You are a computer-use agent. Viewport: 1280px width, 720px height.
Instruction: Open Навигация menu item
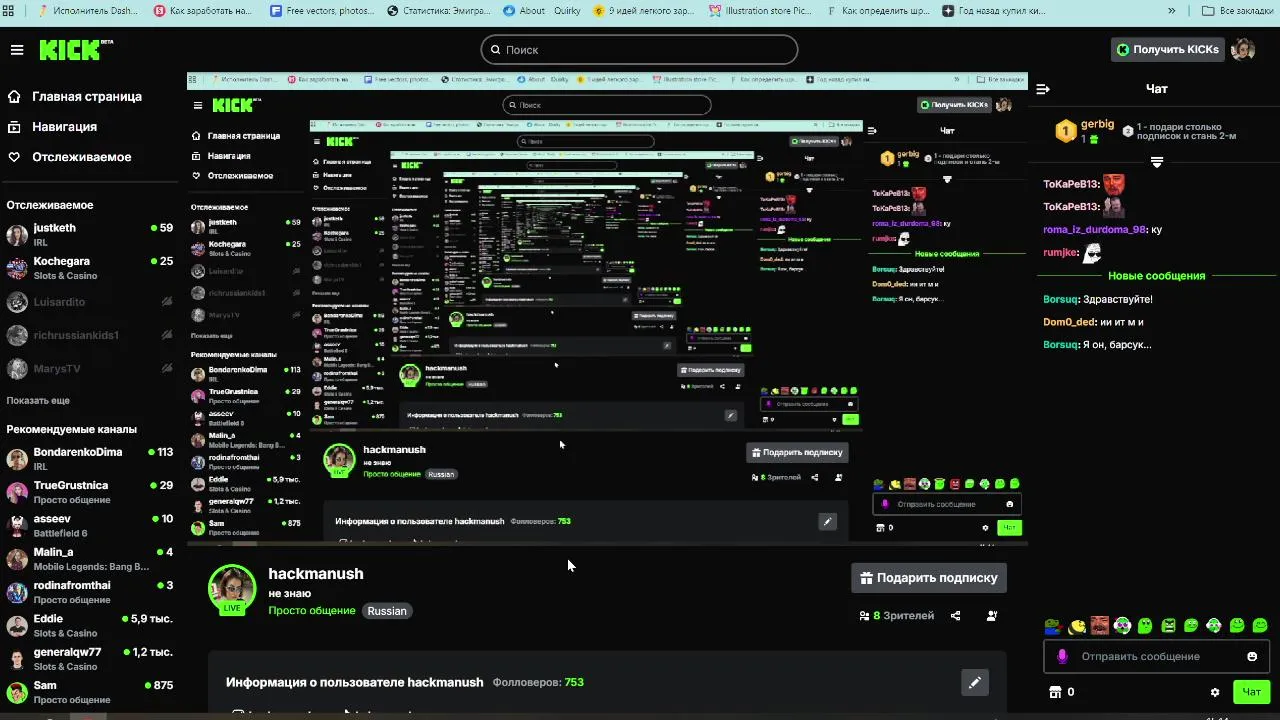pos(64,127)
